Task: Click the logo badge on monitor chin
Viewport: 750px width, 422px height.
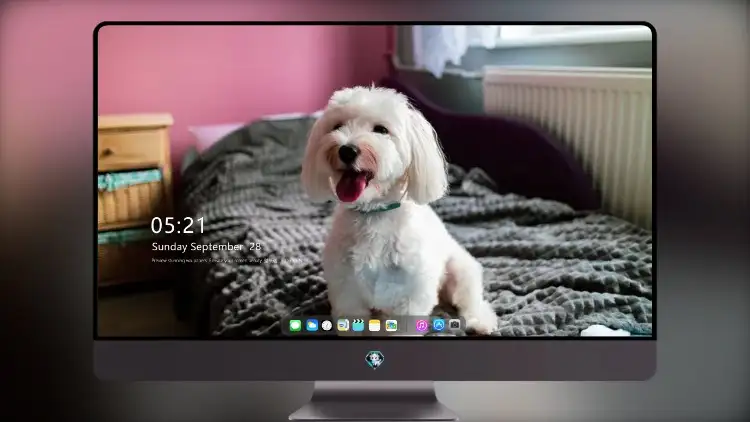Action: (375, 359)
